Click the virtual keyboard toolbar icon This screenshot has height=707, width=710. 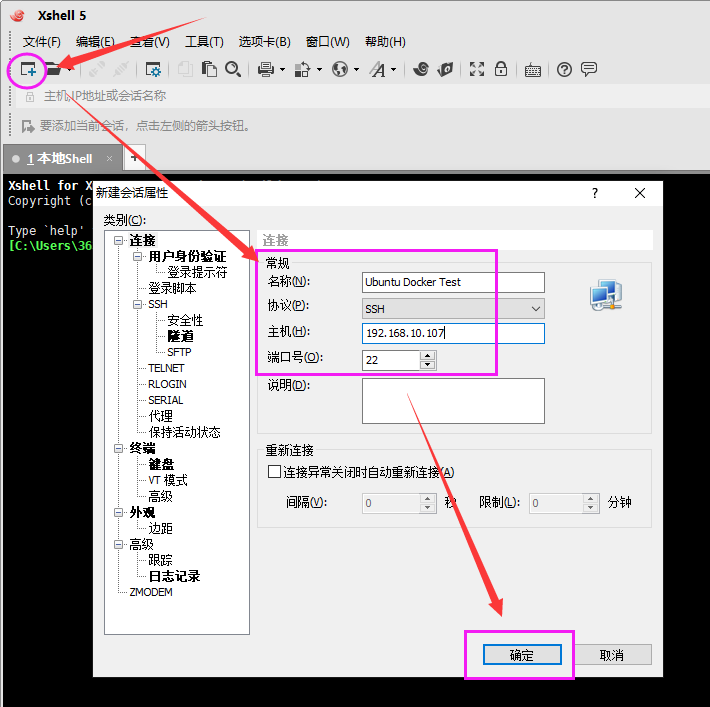533,70
